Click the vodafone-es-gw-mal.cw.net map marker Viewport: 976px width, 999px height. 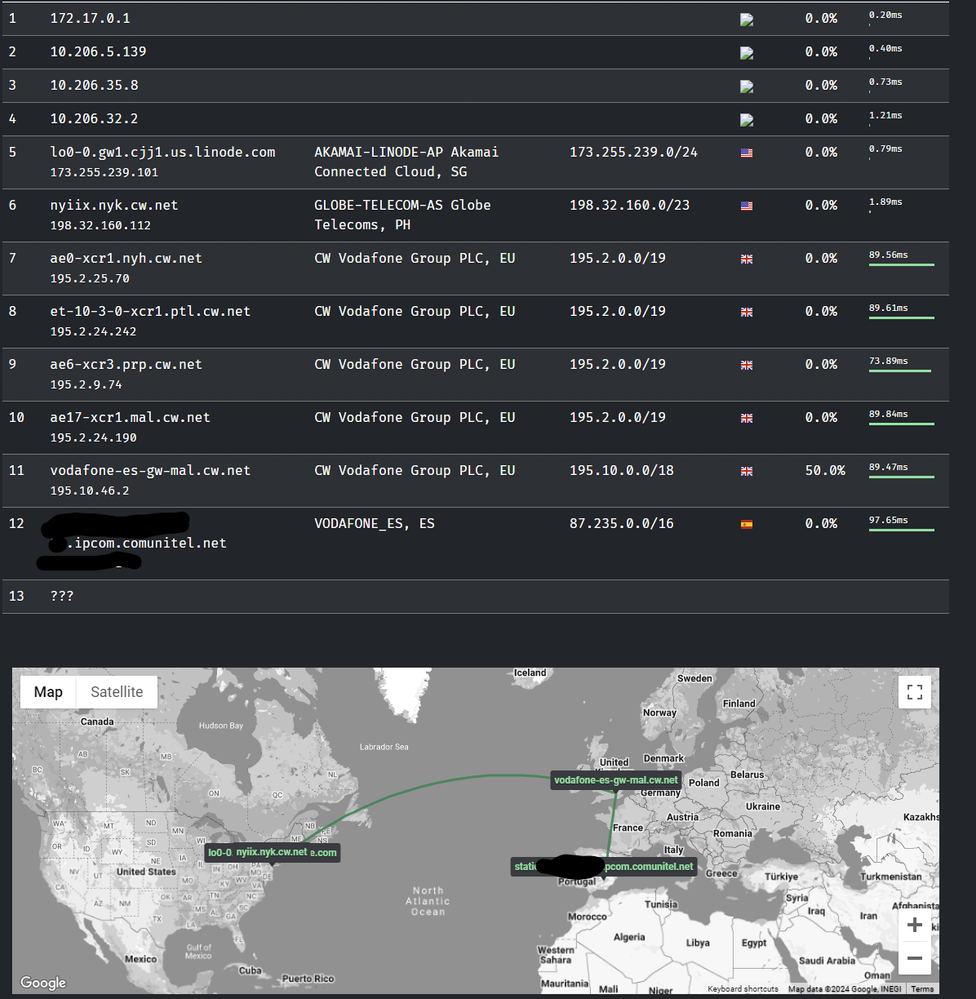pyautogui.click(x=616, y=780)
